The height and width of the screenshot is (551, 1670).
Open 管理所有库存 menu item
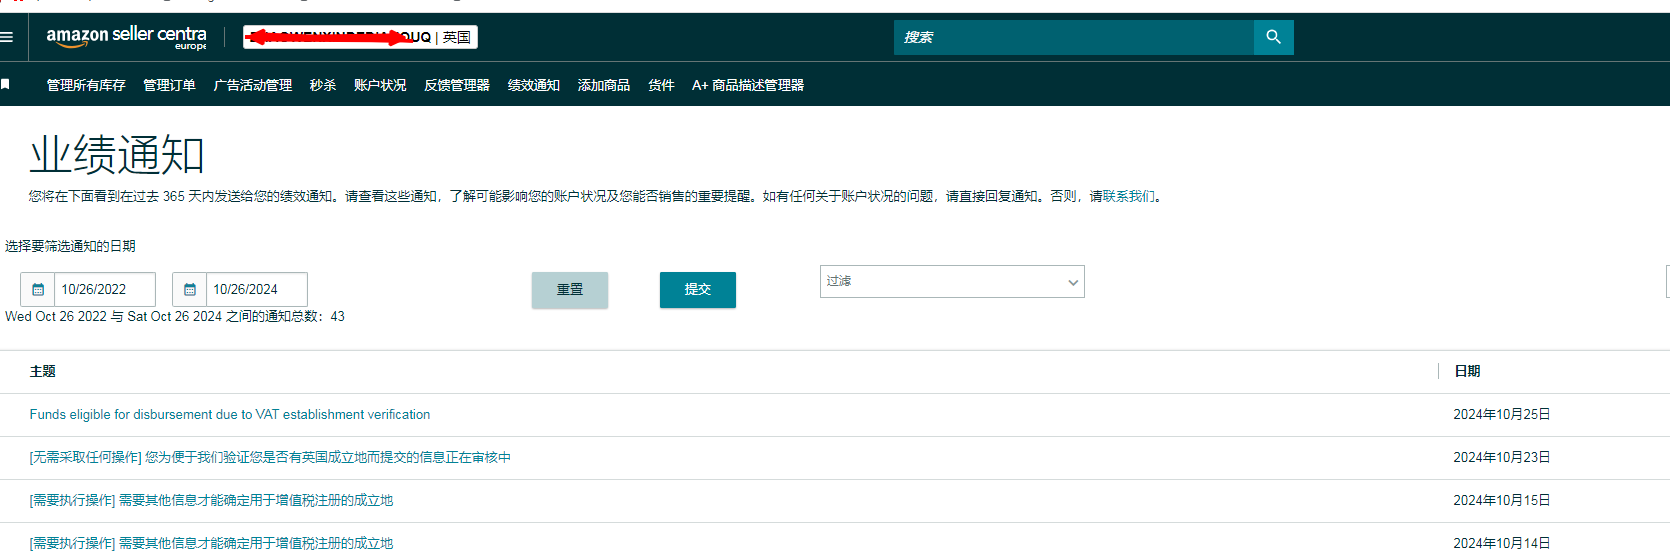coord(86,85)
